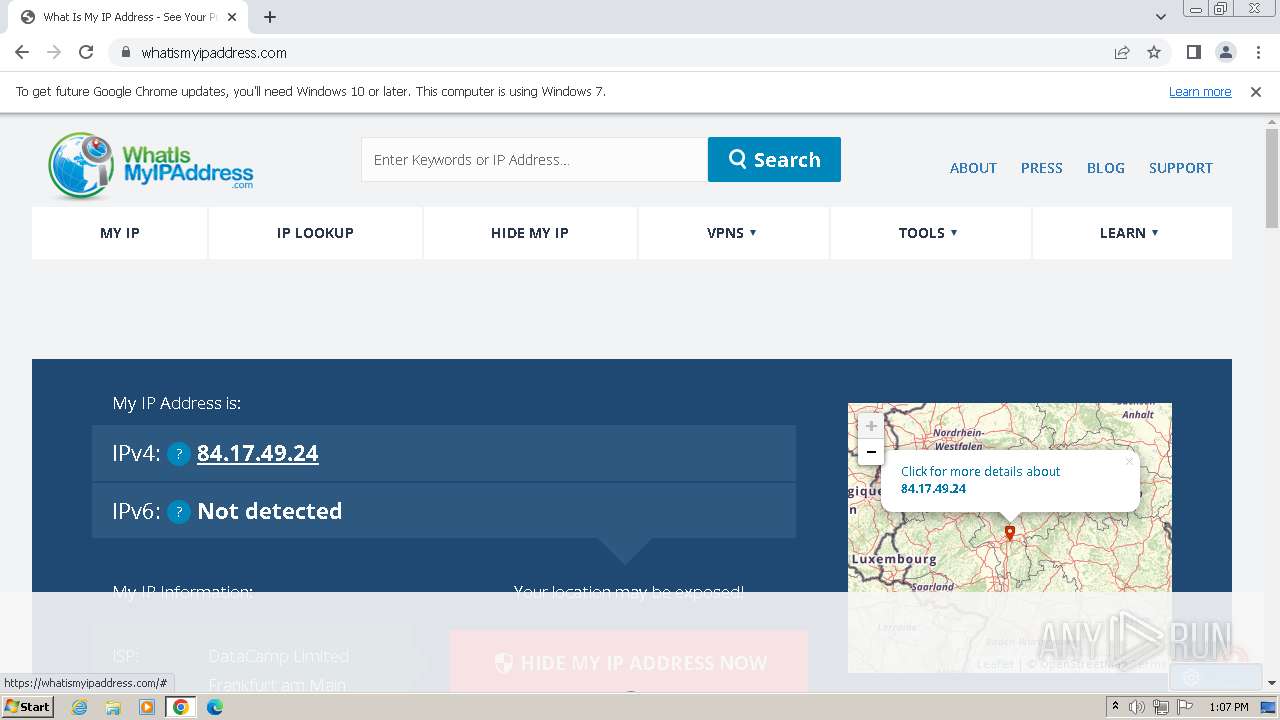
Task: Go forward using the browser arrow
Action: (x=54, y=53)
